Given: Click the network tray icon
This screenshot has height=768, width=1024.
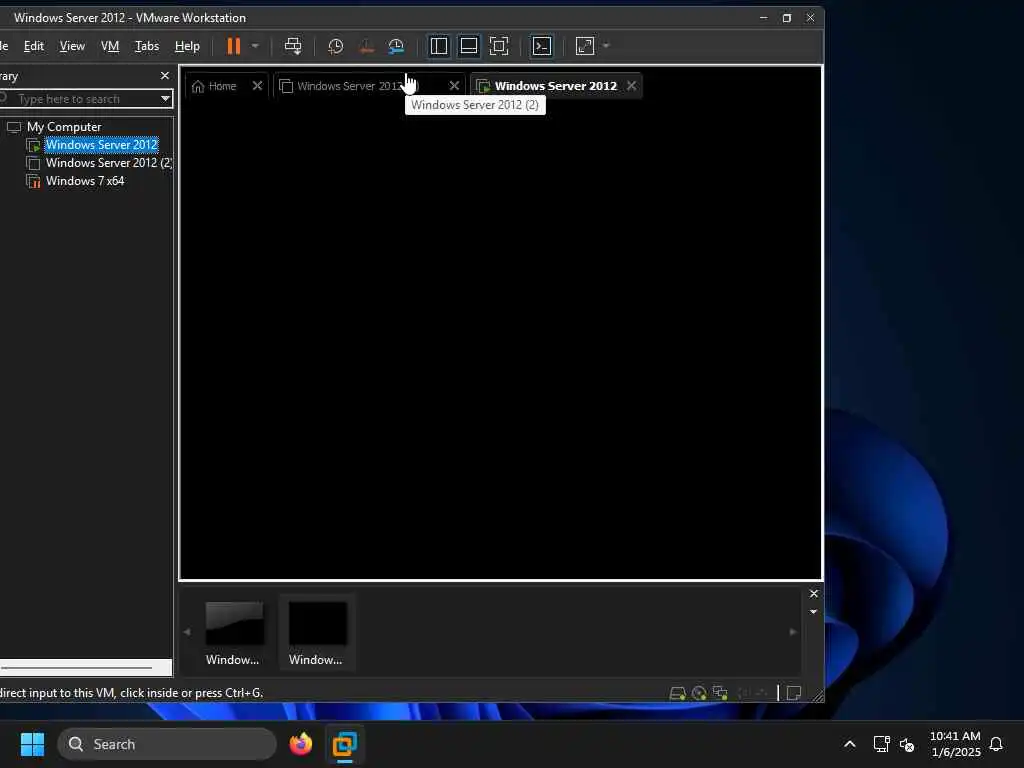Looking at the screenshot, I should click(882, 744).
